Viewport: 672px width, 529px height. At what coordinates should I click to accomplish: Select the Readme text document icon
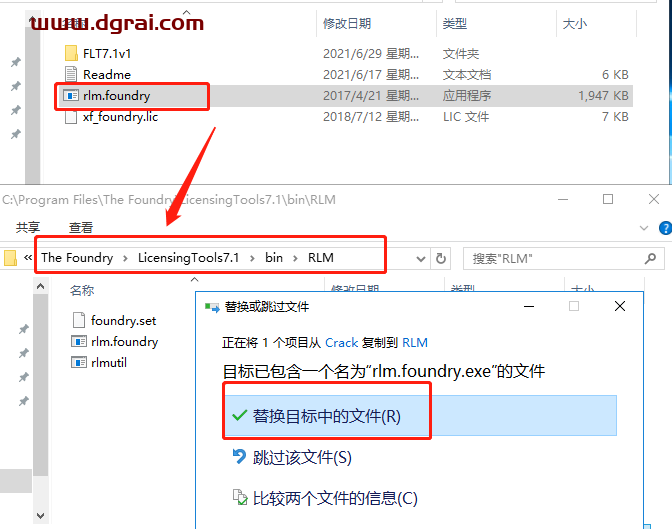[71, 74]
